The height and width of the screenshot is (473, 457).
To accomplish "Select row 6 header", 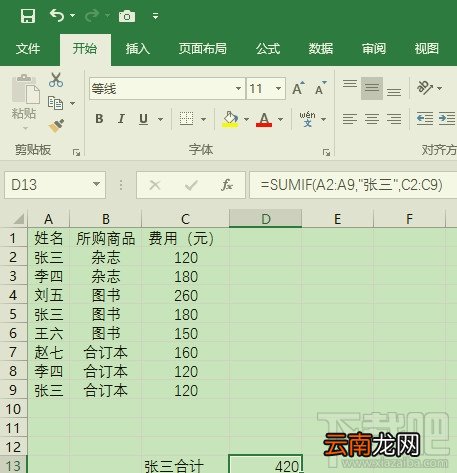I will pyautogui.click(x=13, y=333).
